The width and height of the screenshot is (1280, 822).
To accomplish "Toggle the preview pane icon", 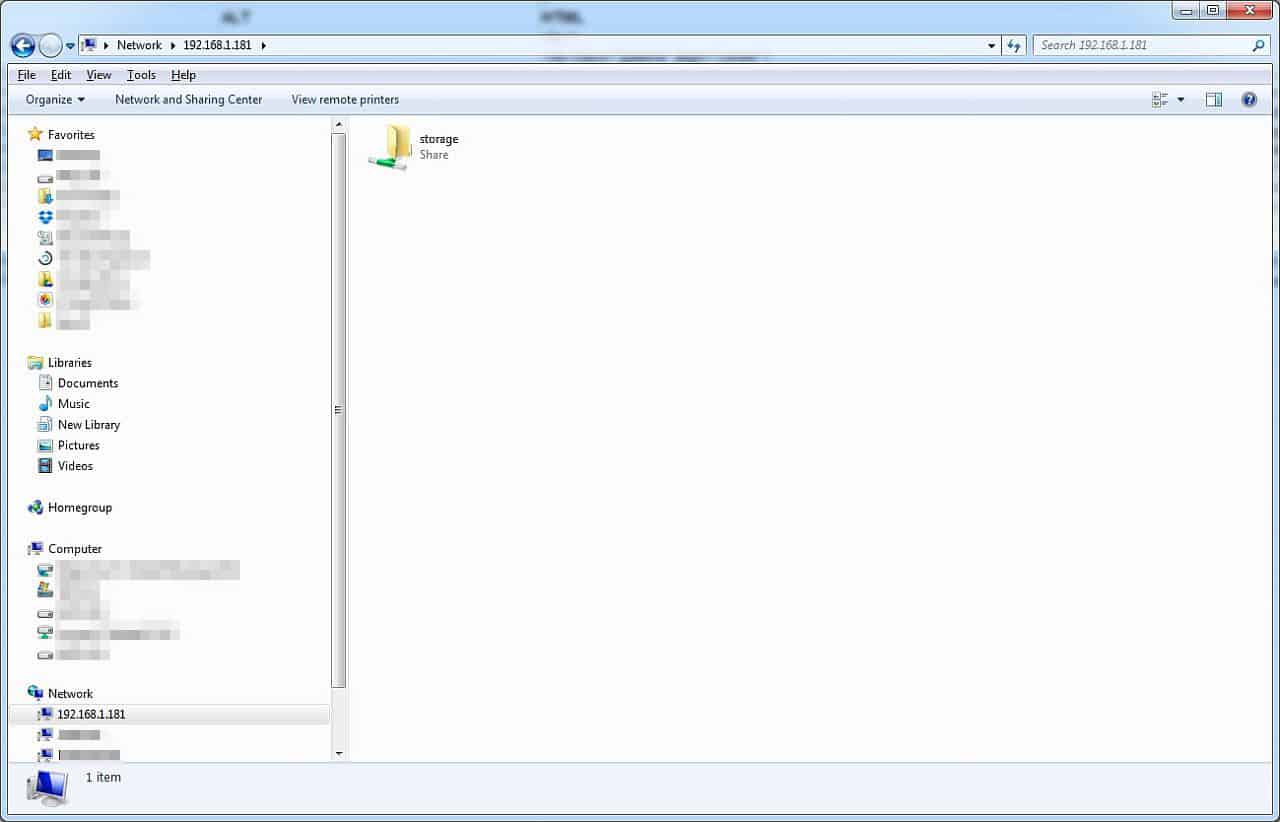I will 1213,100.
